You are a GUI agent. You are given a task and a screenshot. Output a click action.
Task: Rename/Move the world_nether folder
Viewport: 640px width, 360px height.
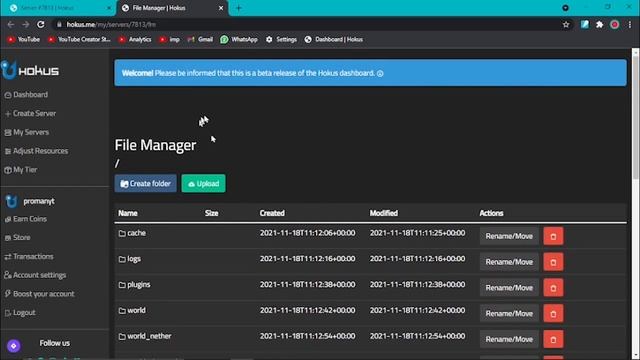[x=509, y=339]
